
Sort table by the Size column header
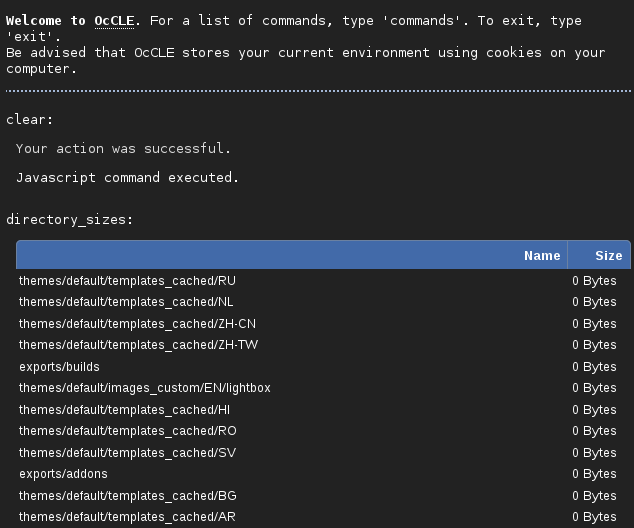coord(608,255)
